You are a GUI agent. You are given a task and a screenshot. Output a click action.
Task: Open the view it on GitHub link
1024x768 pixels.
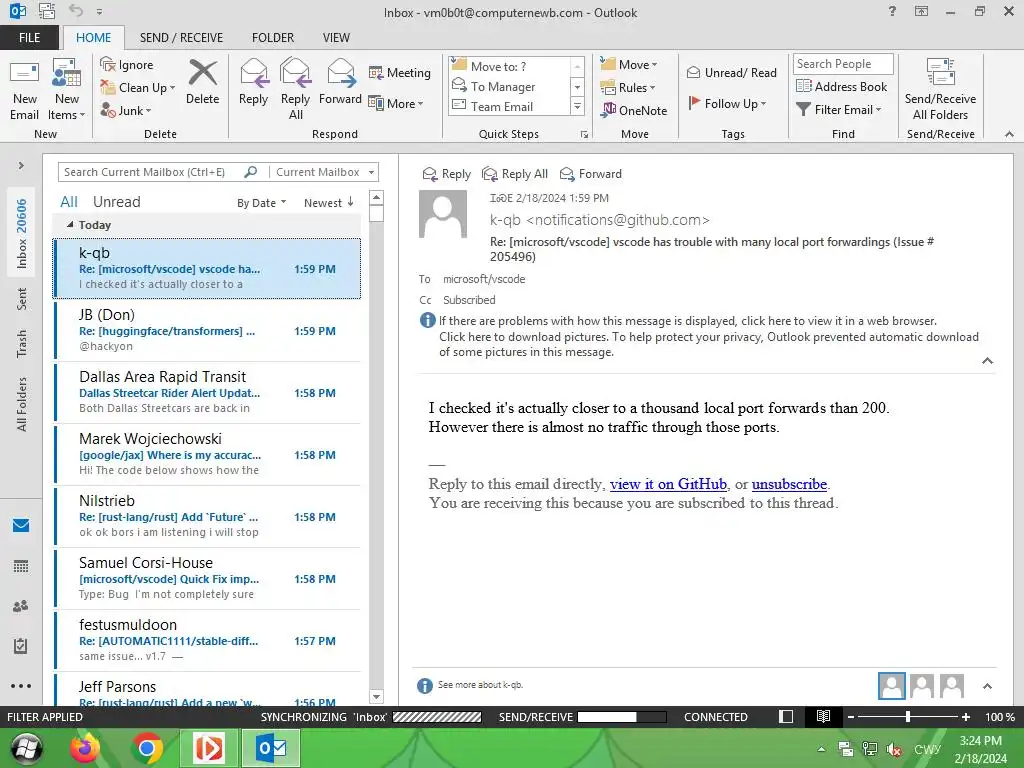[668, 484]
